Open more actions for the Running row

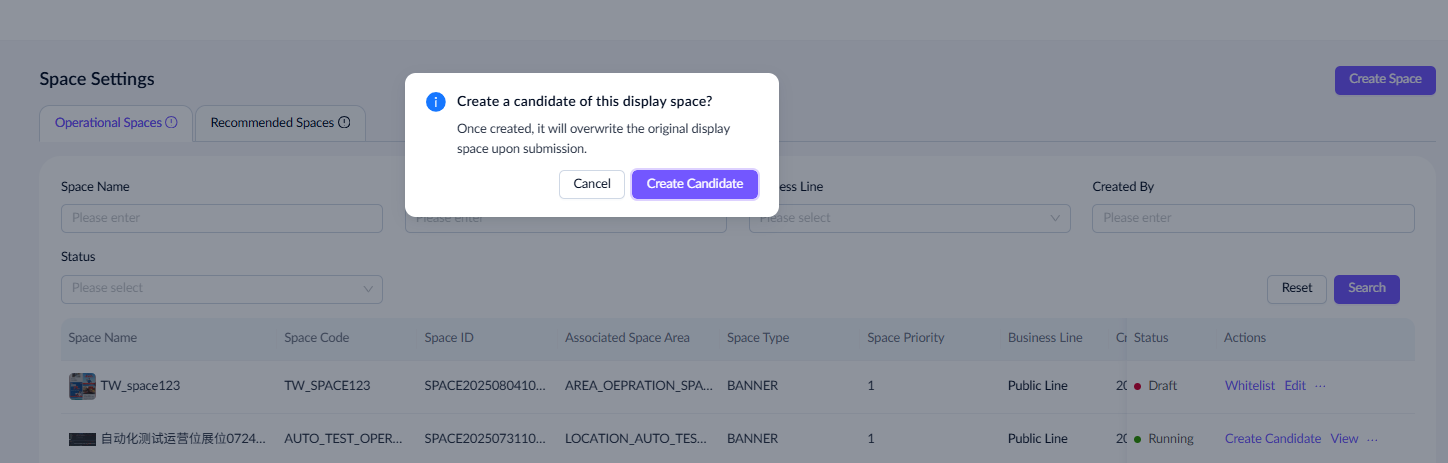[x=1372, y=439]
